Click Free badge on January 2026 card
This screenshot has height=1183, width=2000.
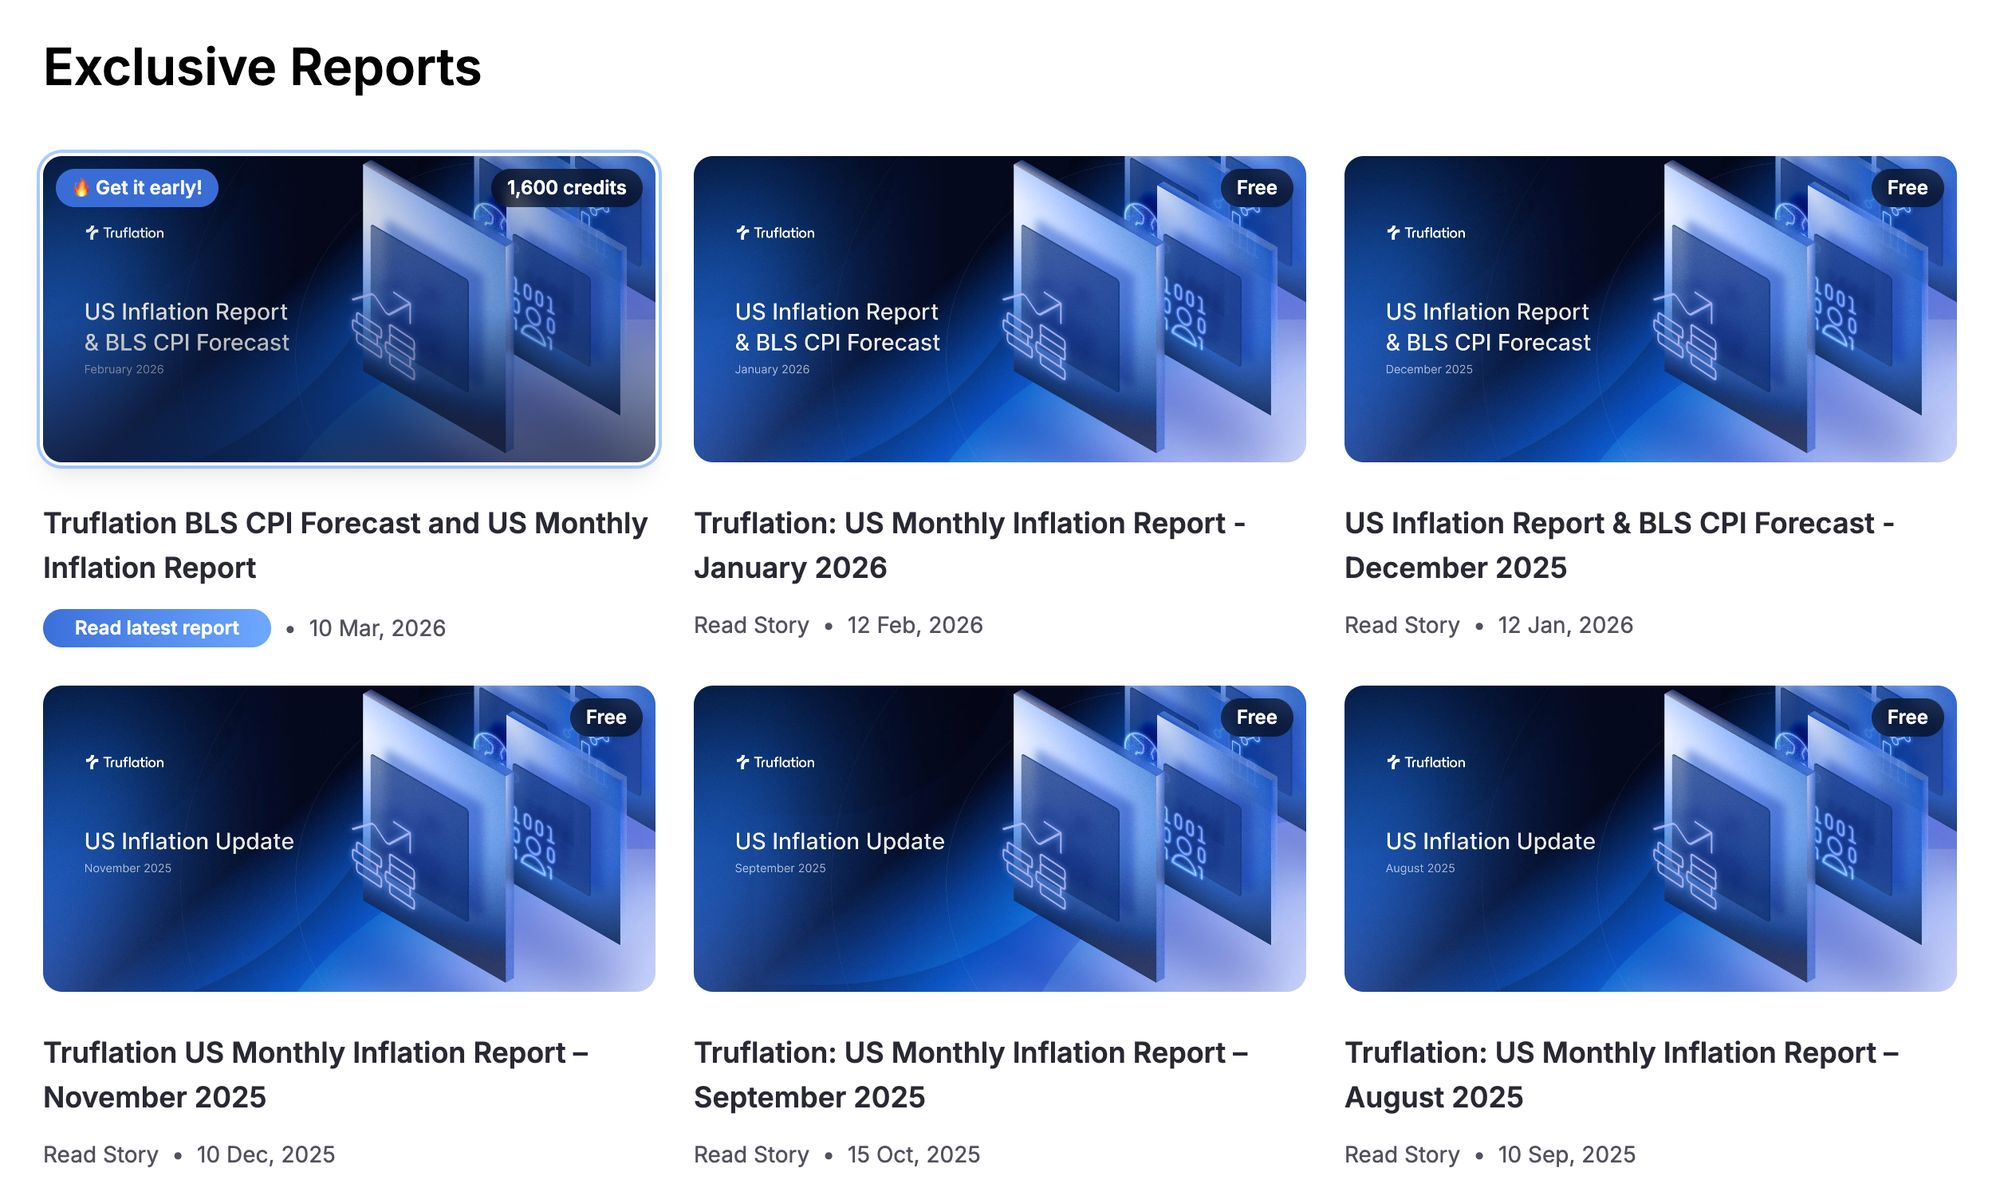(x=1256, y=188)
